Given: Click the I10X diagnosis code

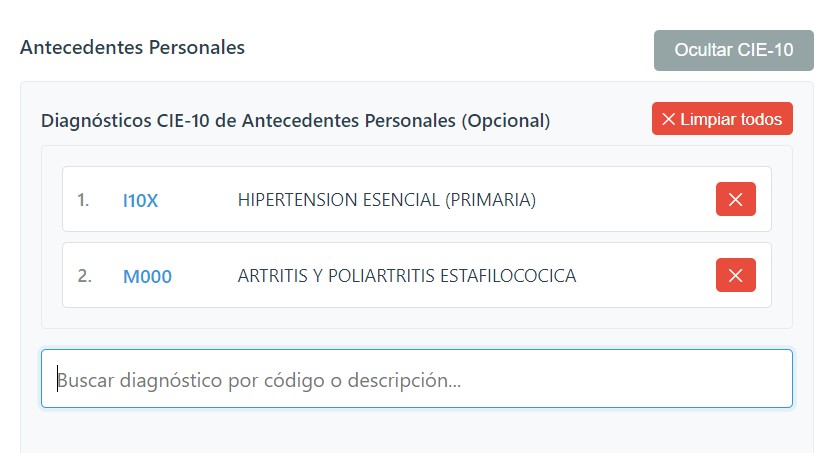Looking at the screenshot, I should coord(140,200).
